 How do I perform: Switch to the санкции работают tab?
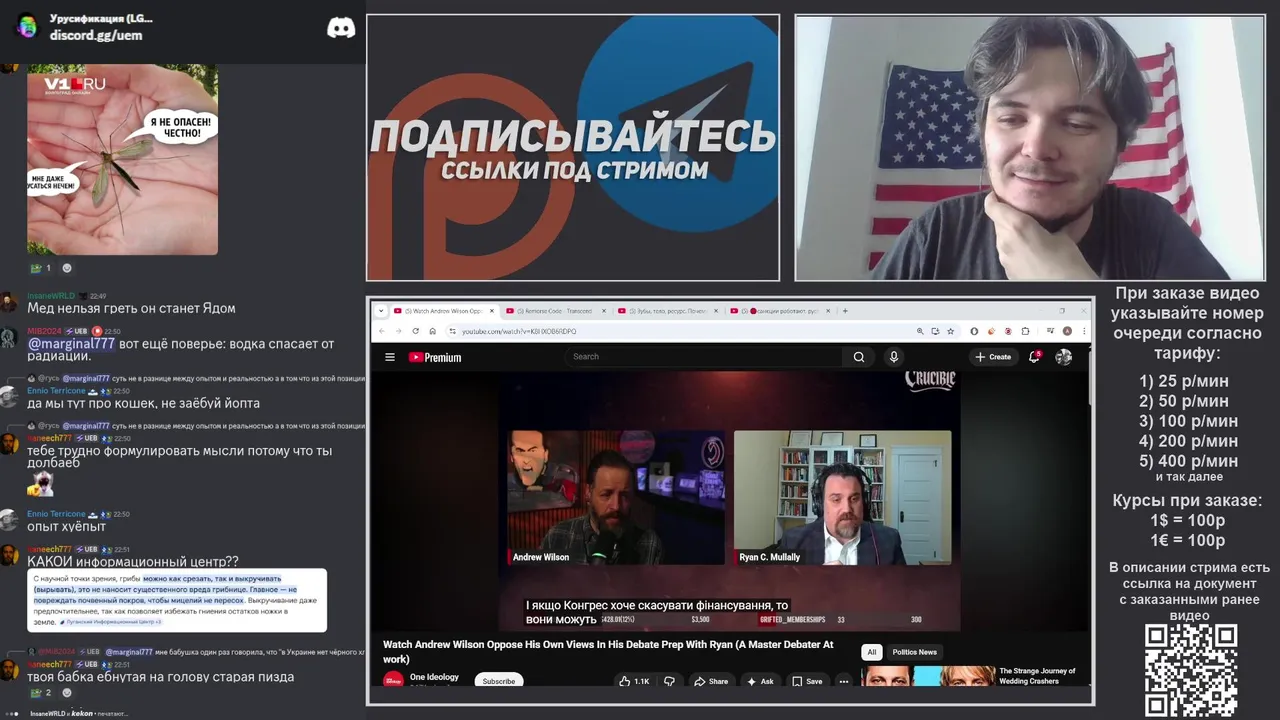pyautogui.click(x=779, y=311)
